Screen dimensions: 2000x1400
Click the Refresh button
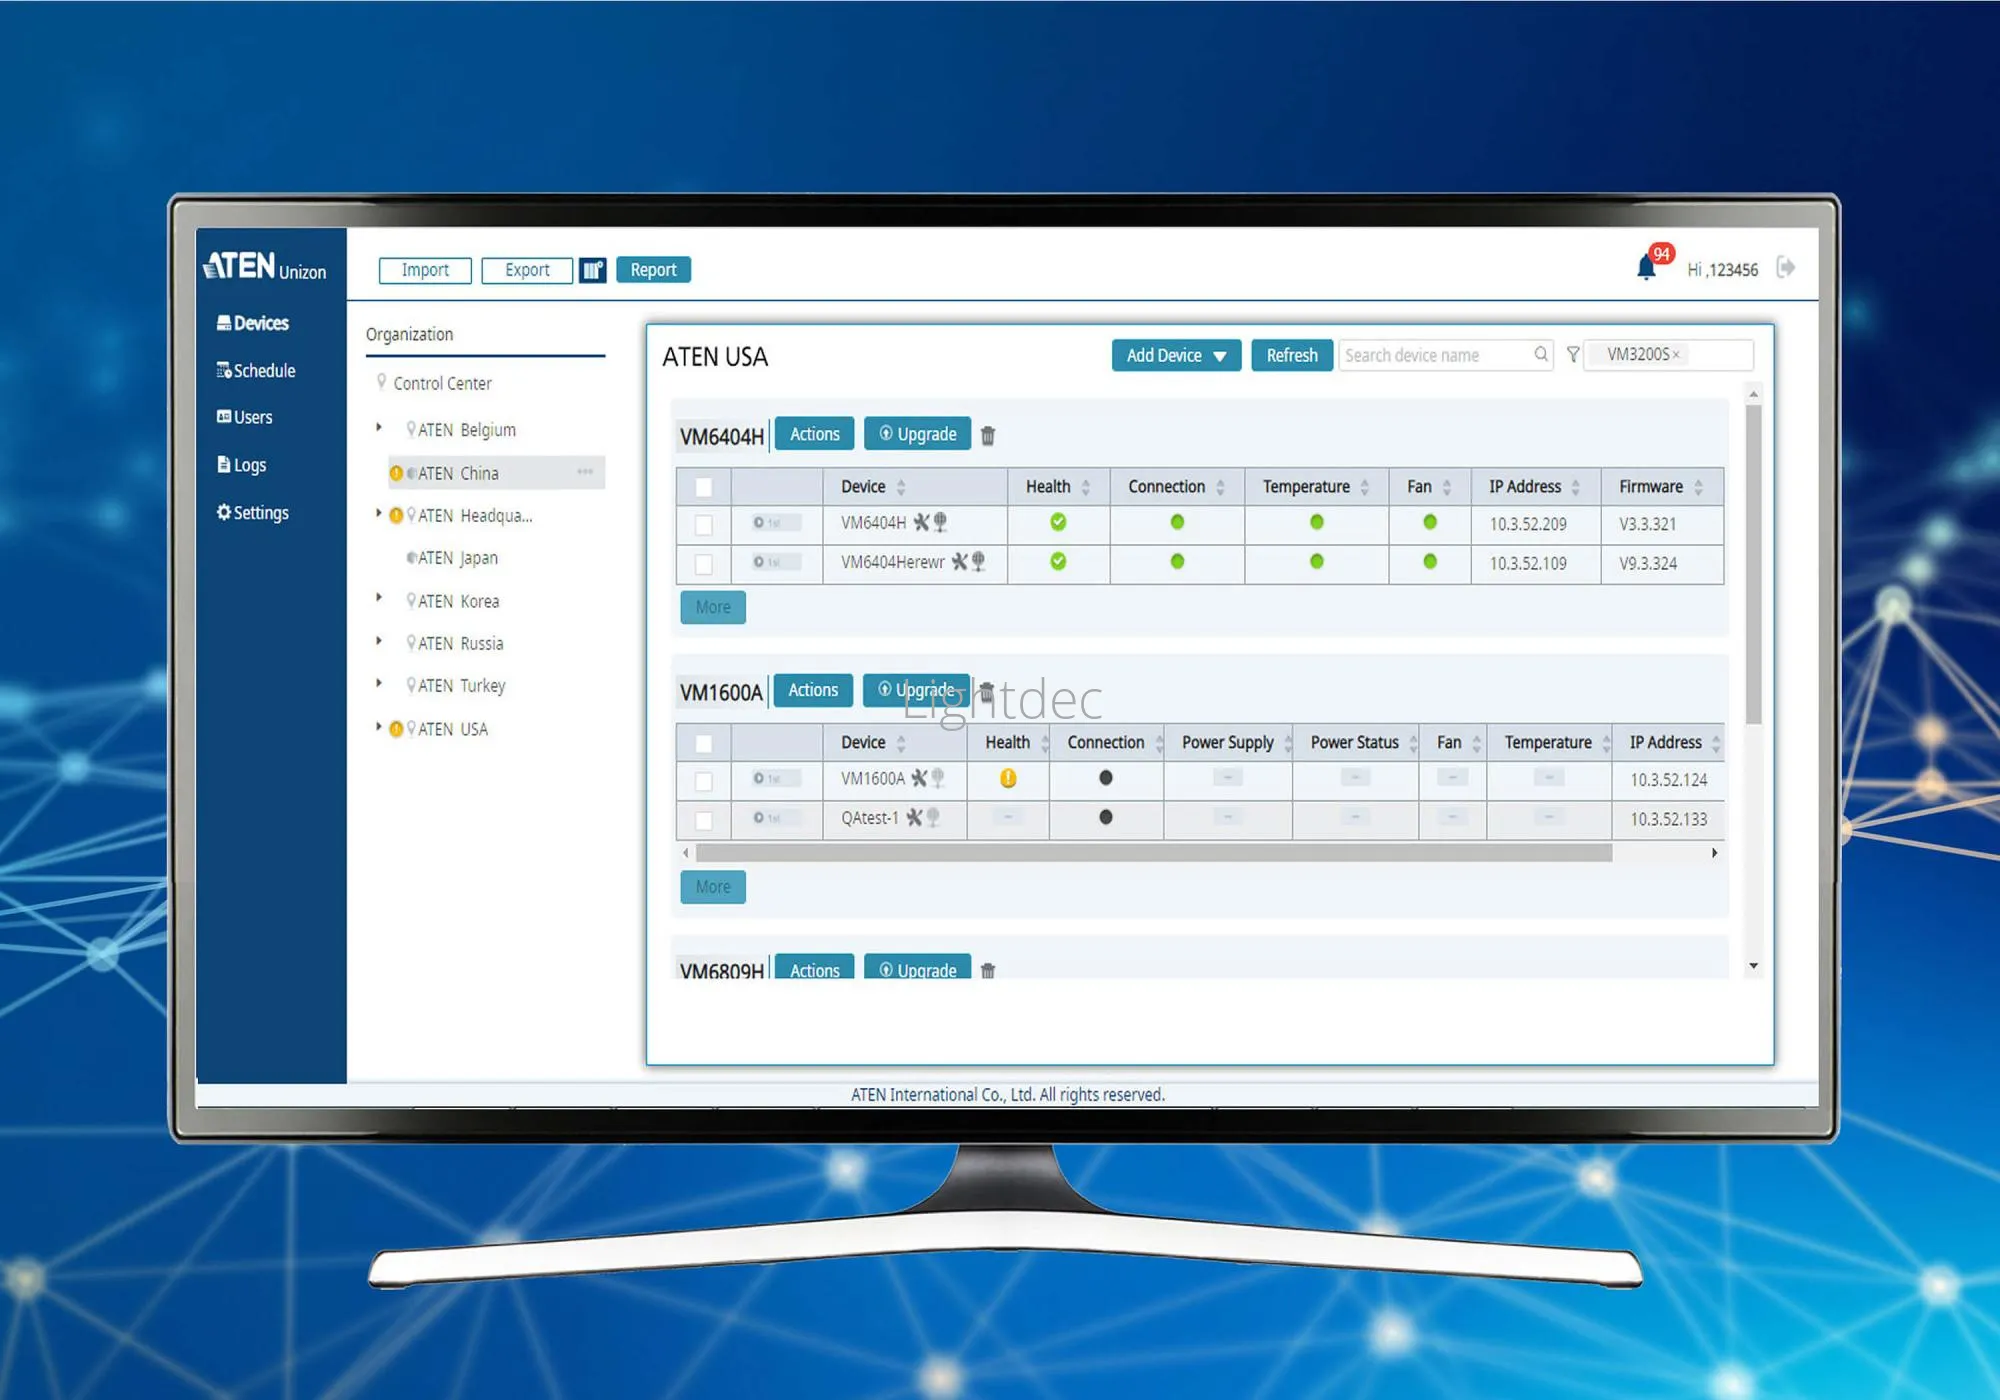[1291, 355]
